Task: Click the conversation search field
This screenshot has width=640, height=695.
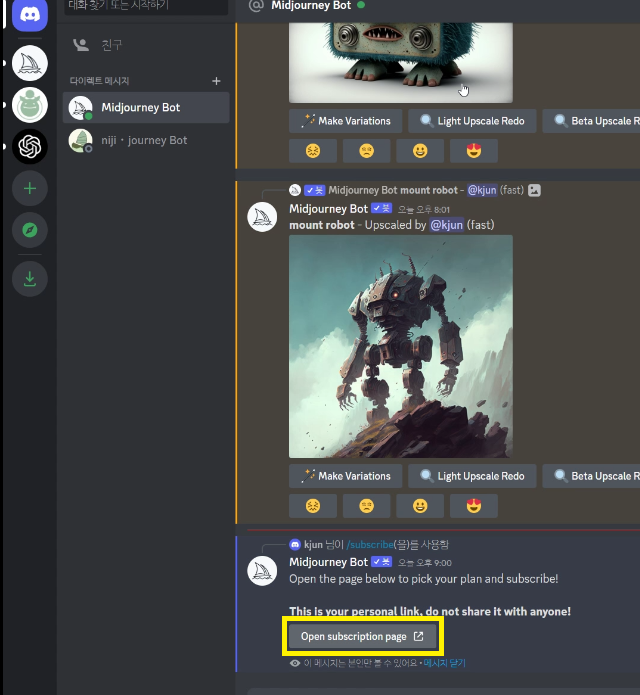Action: [x=146, y=7]
